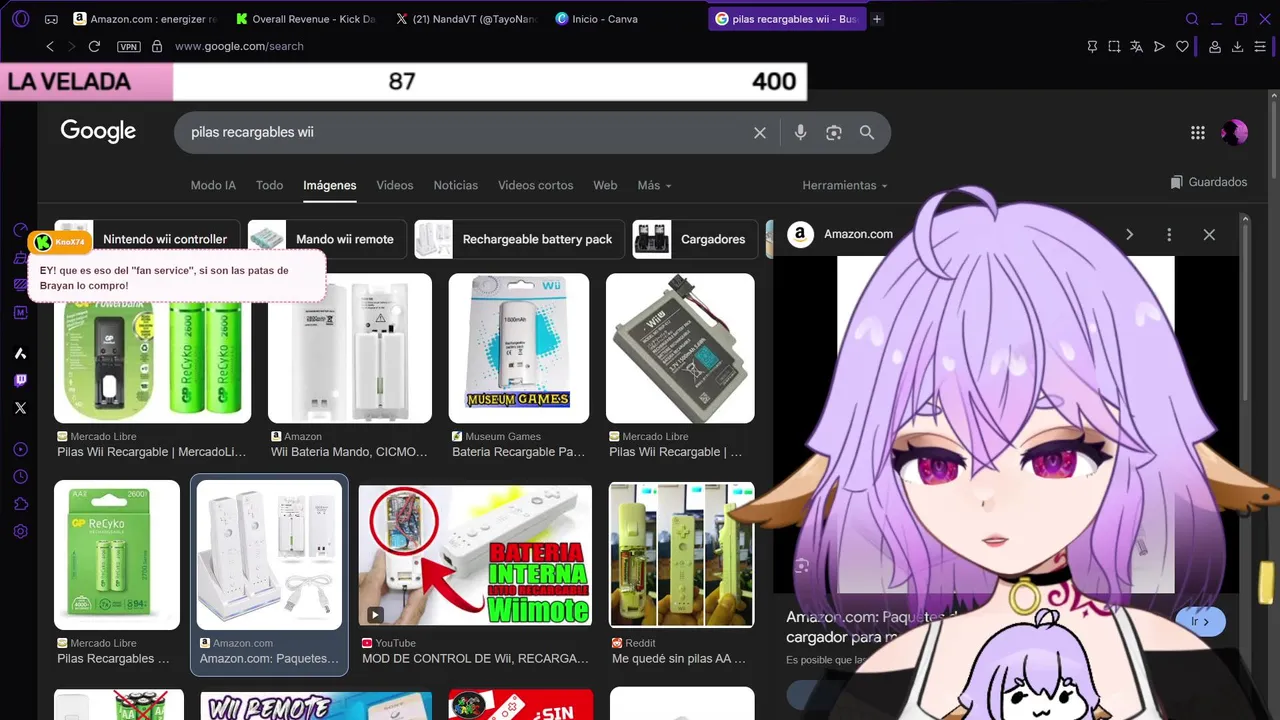Switch to the Web results tab
This screenshot has height=720, width=1280.
tap(605, 185)
